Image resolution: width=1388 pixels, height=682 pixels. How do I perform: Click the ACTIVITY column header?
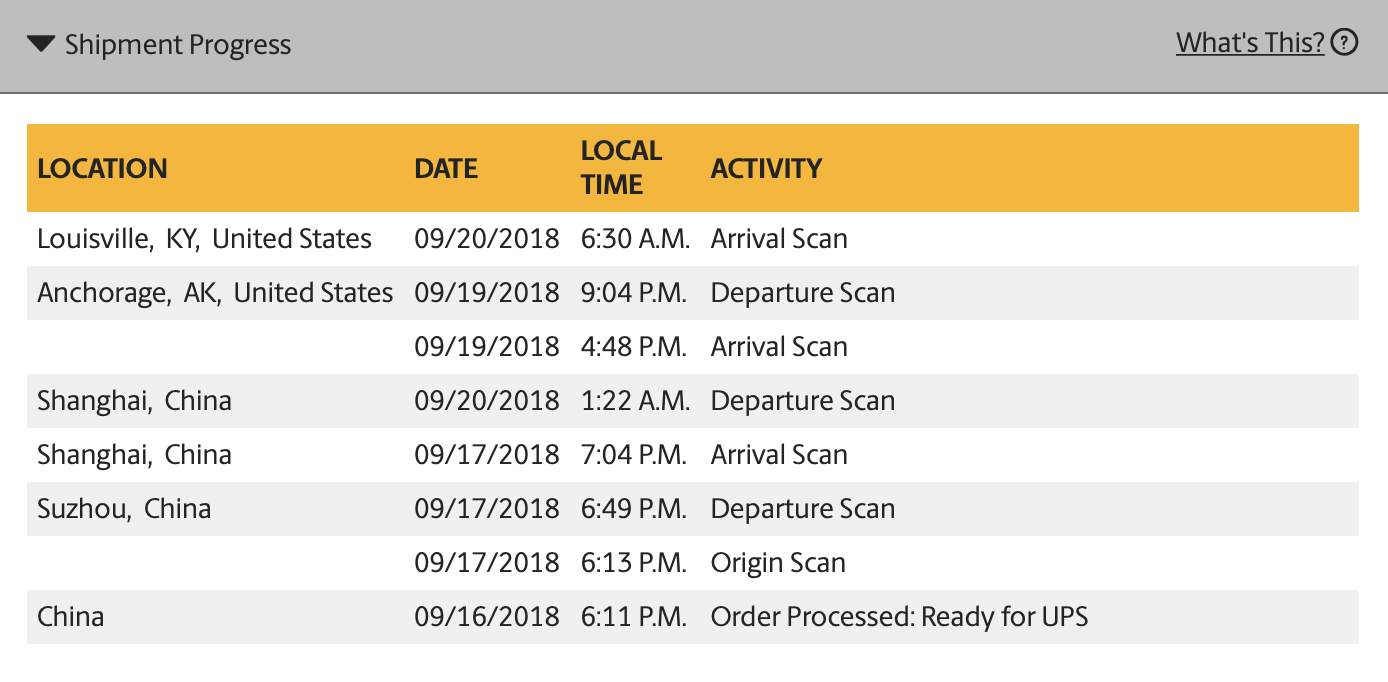click(766, 168)
